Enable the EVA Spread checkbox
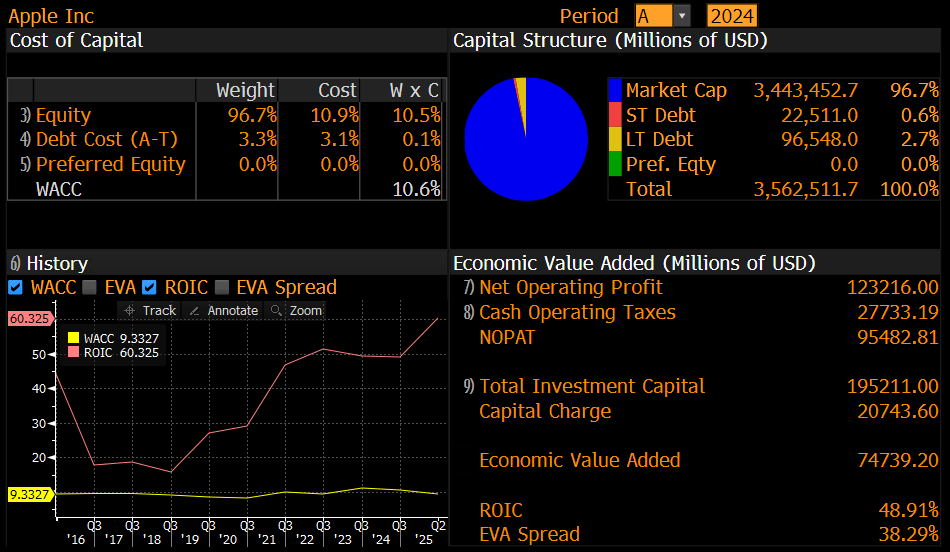Image resolution: width=950 pixels, height=552 pixels. (x=221, y=288)
